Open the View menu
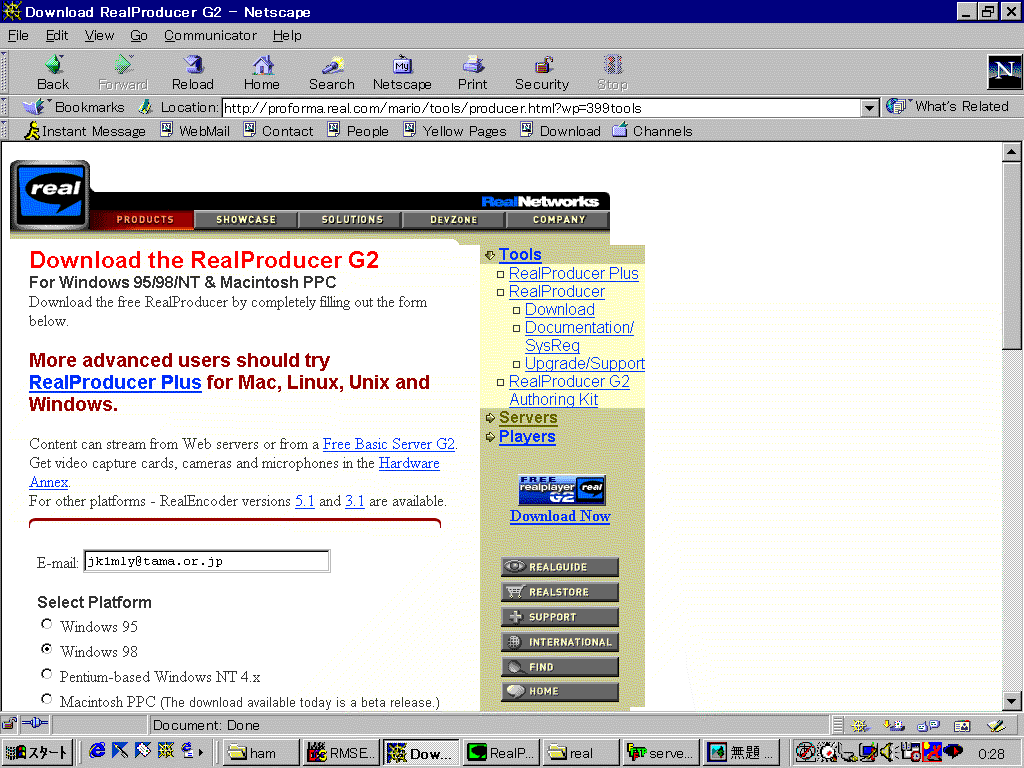Screen dimensions: 1024x768 (x=99, y=35)
